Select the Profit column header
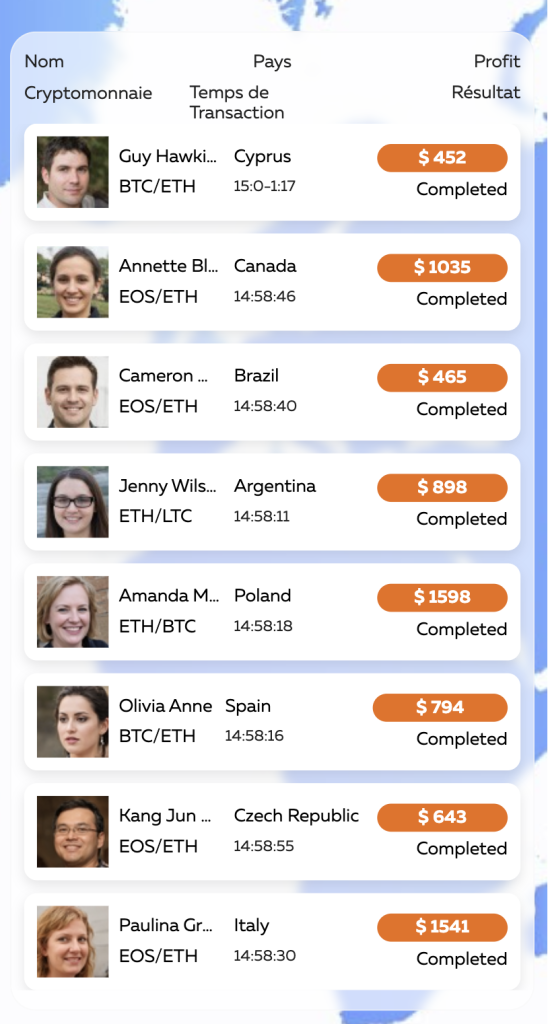 [497, 61]
